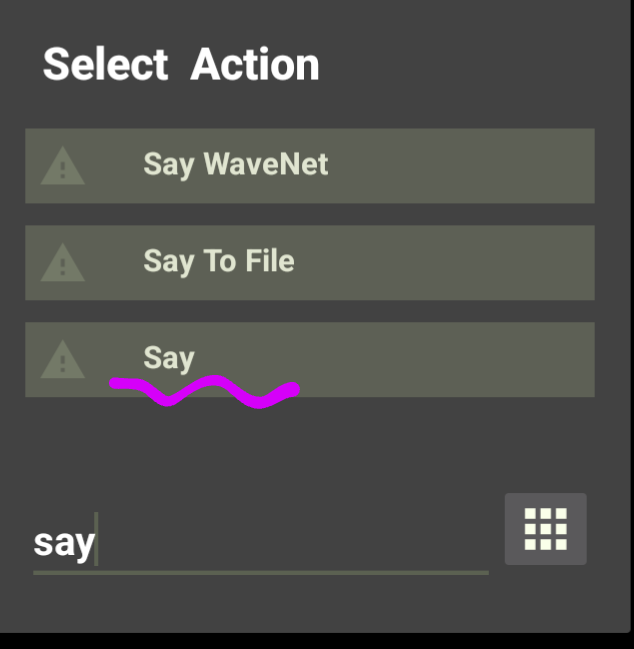Place cursor after "say" in search box
This screenshot has width=634, height=649.
click(96, 539)
